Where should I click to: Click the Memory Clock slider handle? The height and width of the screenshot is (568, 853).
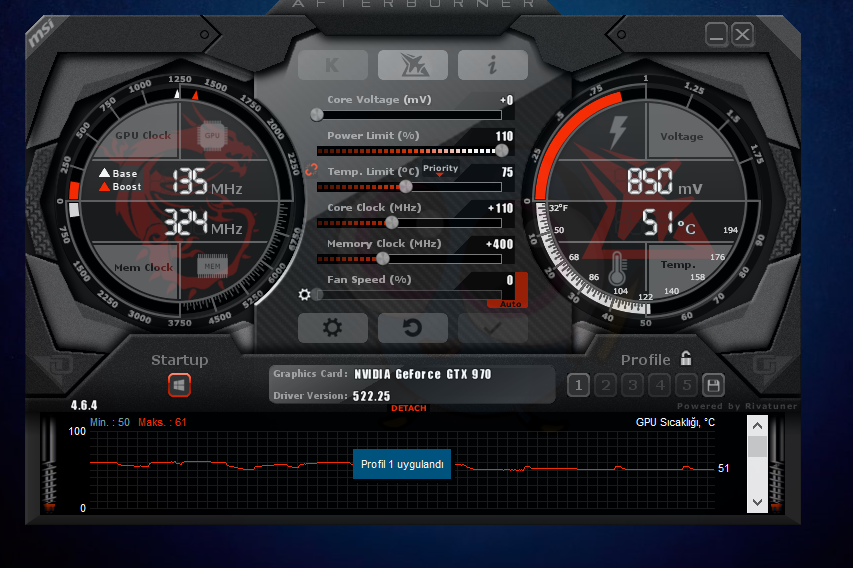click(383, 258)
